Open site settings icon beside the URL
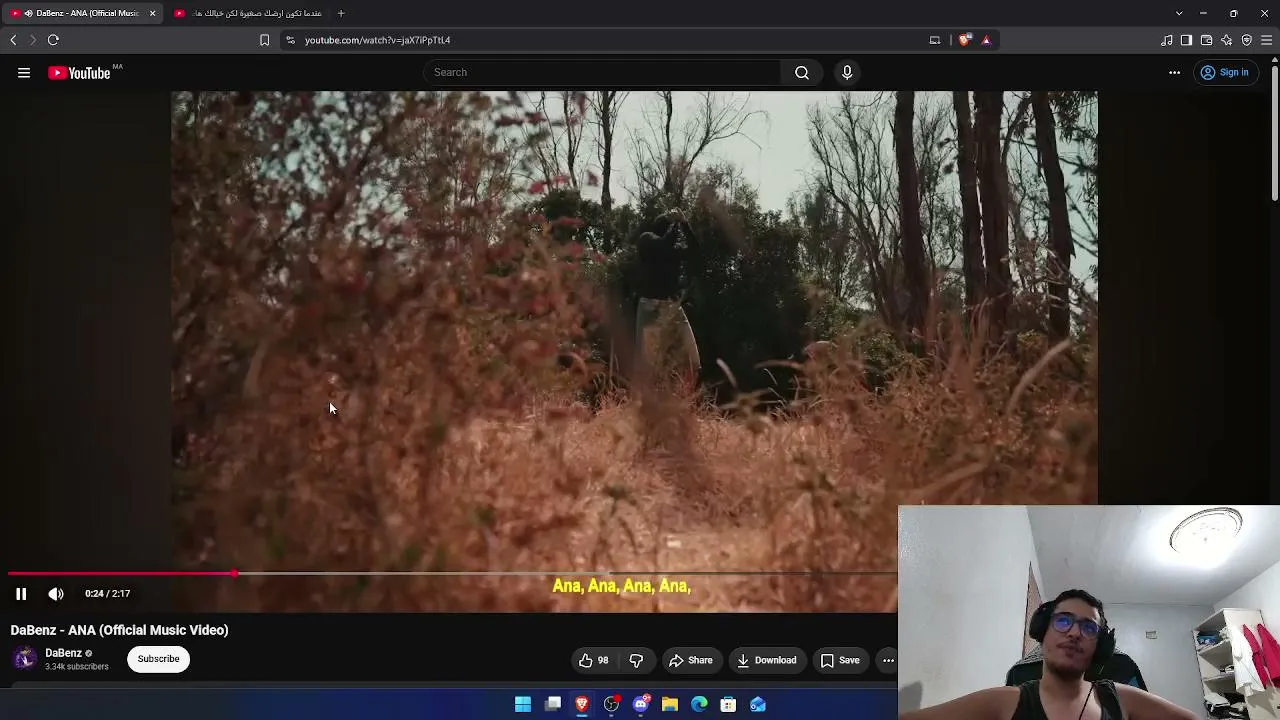This screenshot has width=1280, height=720. 290,40
